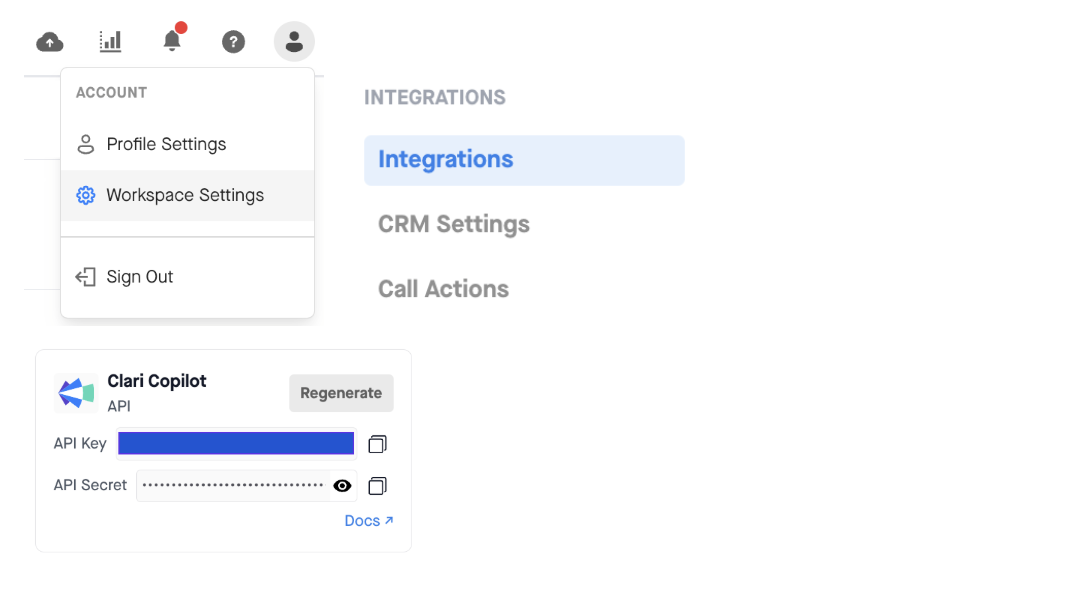1086x592 pixels.
Task: Select the Integrations tab
Action: tap(524, 160)
